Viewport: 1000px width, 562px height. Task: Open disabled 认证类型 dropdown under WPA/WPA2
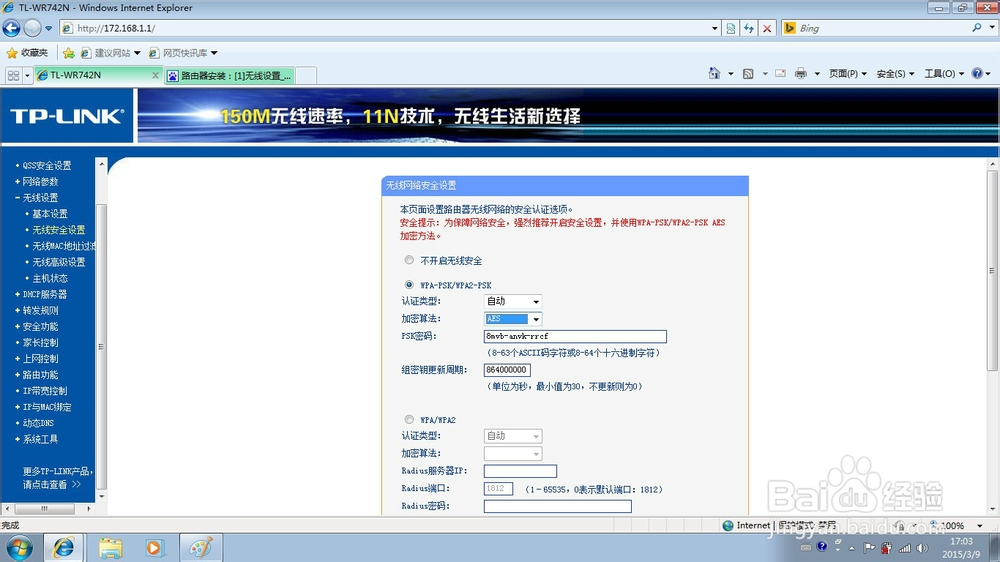coord(513,436)
